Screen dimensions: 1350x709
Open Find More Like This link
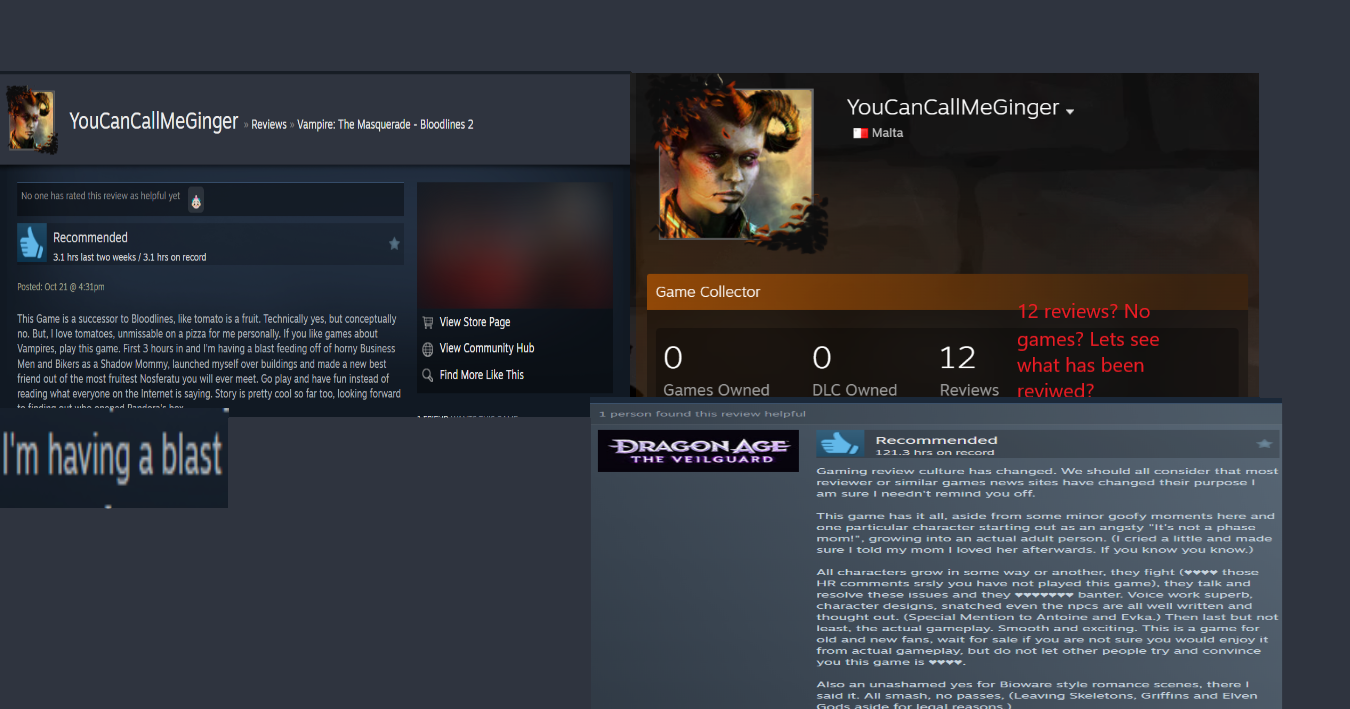(x=482, y=375)
